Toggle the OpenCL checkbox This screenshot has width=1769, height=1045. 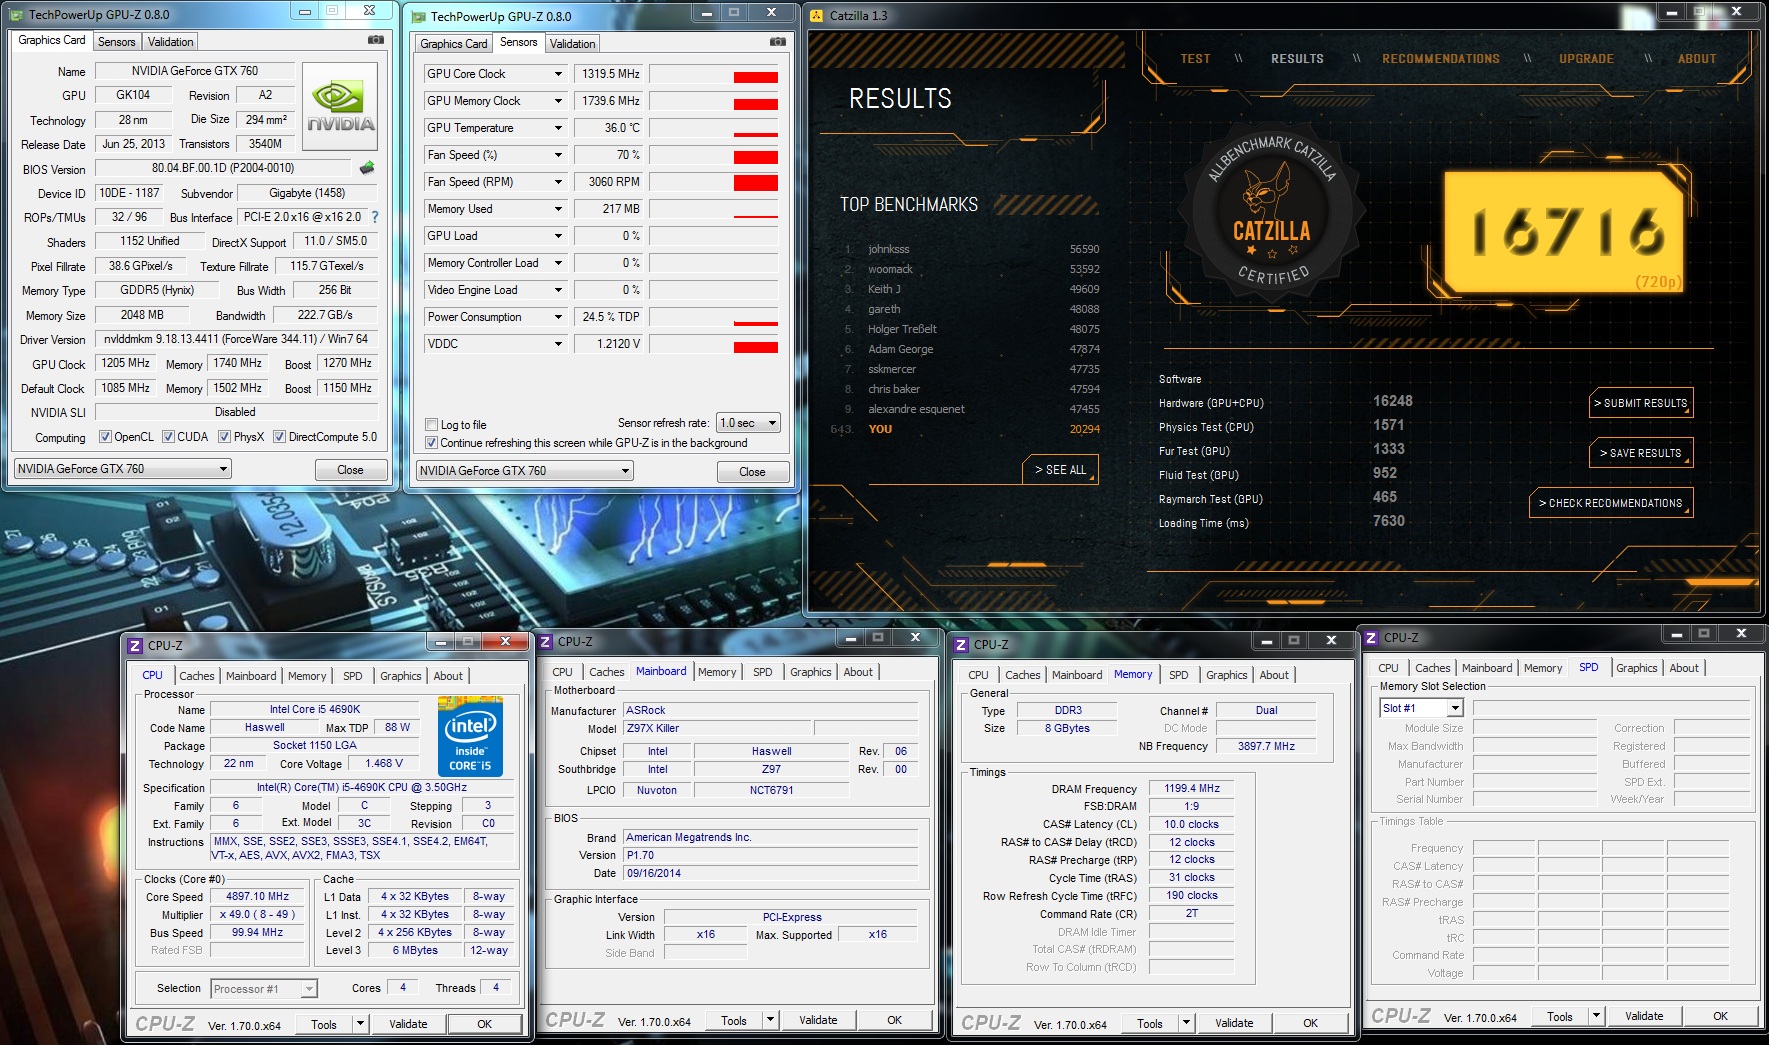pos(105,437)
